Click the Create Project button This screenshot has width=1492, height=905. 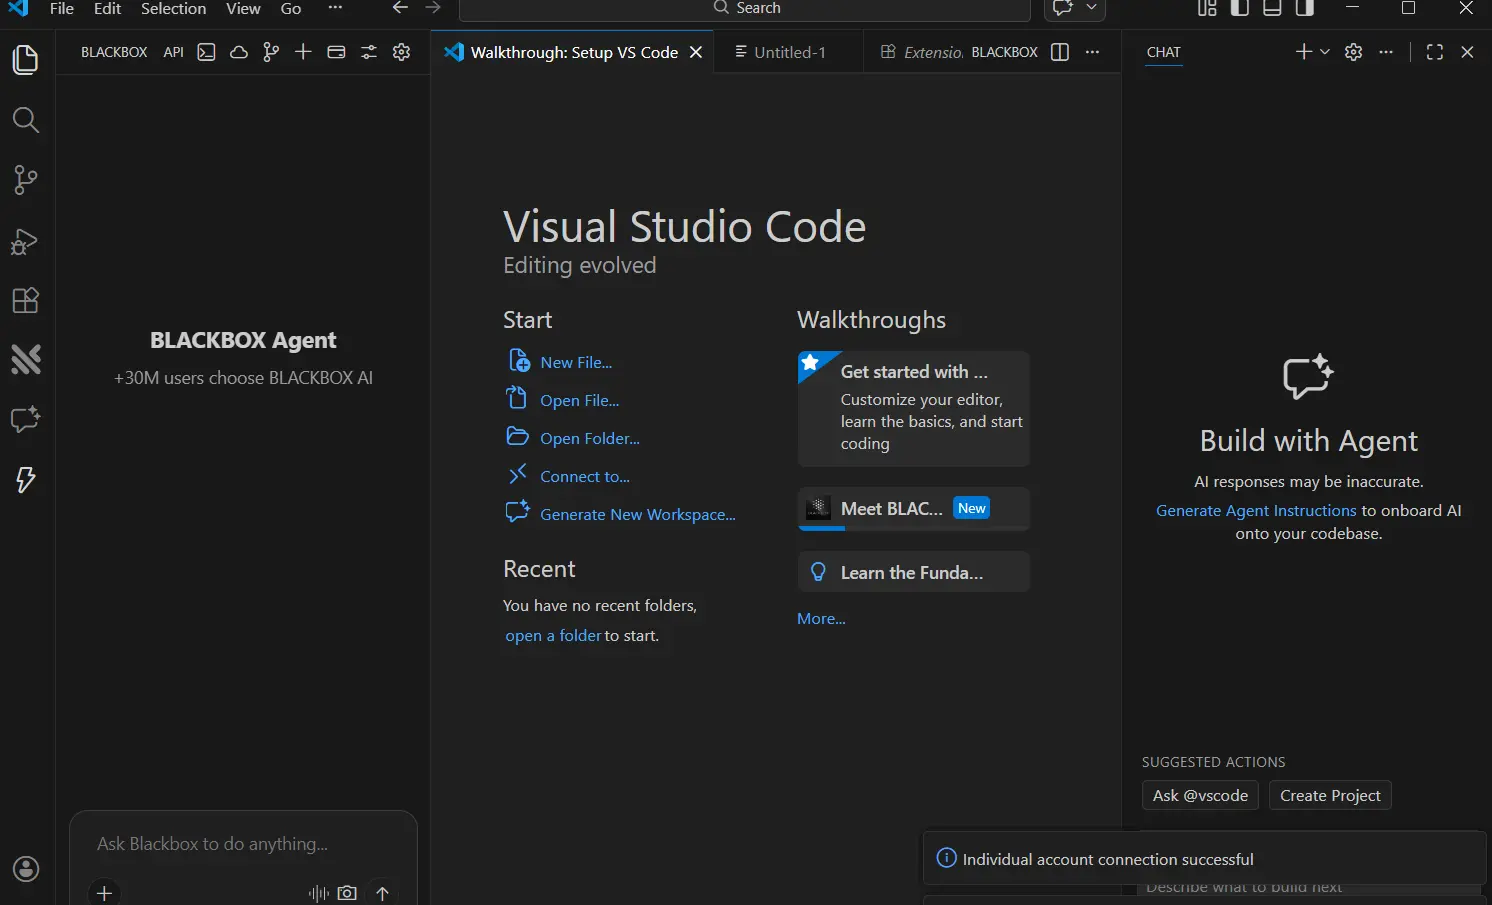pos(1330,795)
